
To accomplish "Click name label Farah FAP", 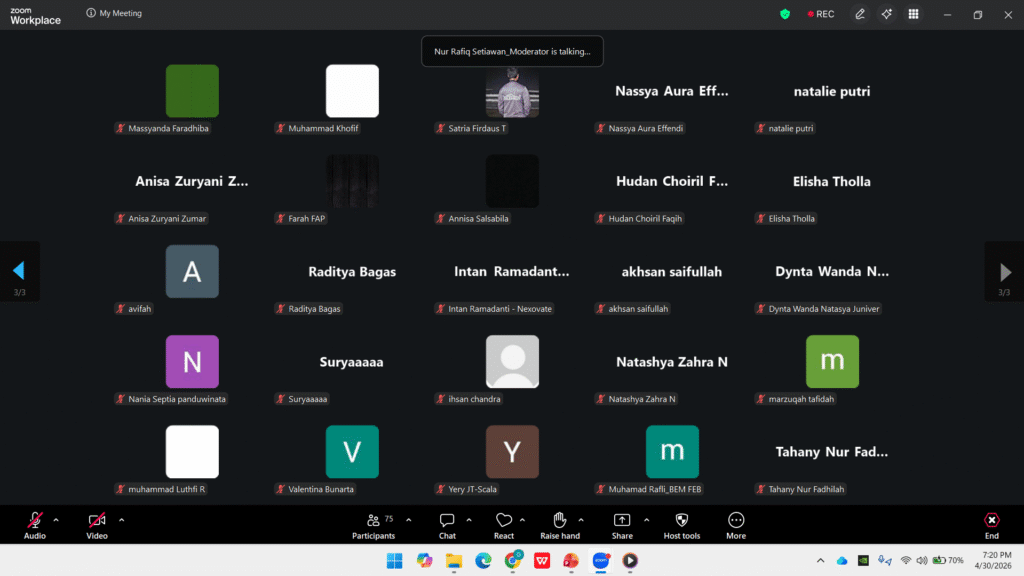I will tap(300, 218).
